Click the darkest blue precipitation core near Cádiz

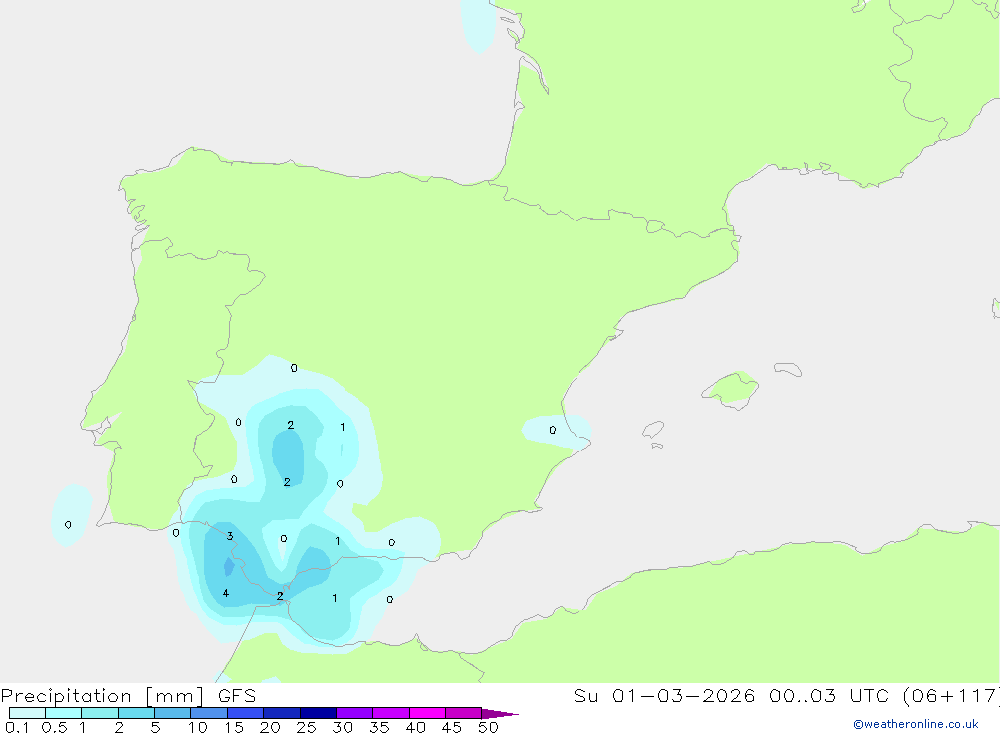point(228,566)
